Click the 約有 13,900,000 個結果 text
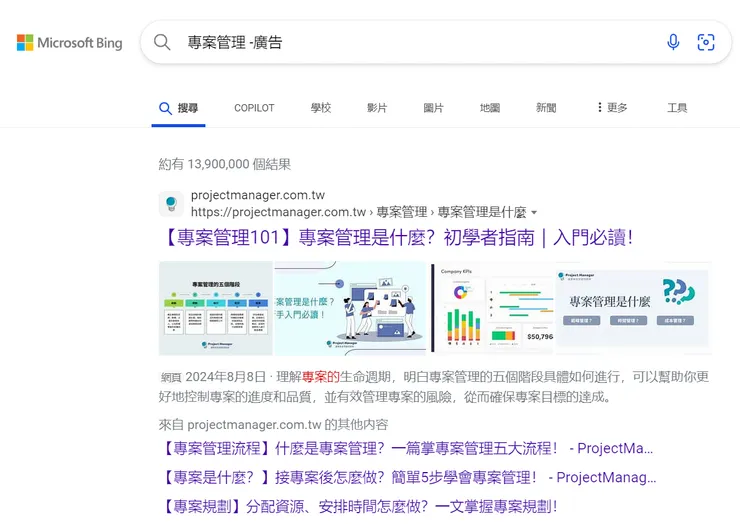Viewport: 740px width, 524px height. coord(225,164)
